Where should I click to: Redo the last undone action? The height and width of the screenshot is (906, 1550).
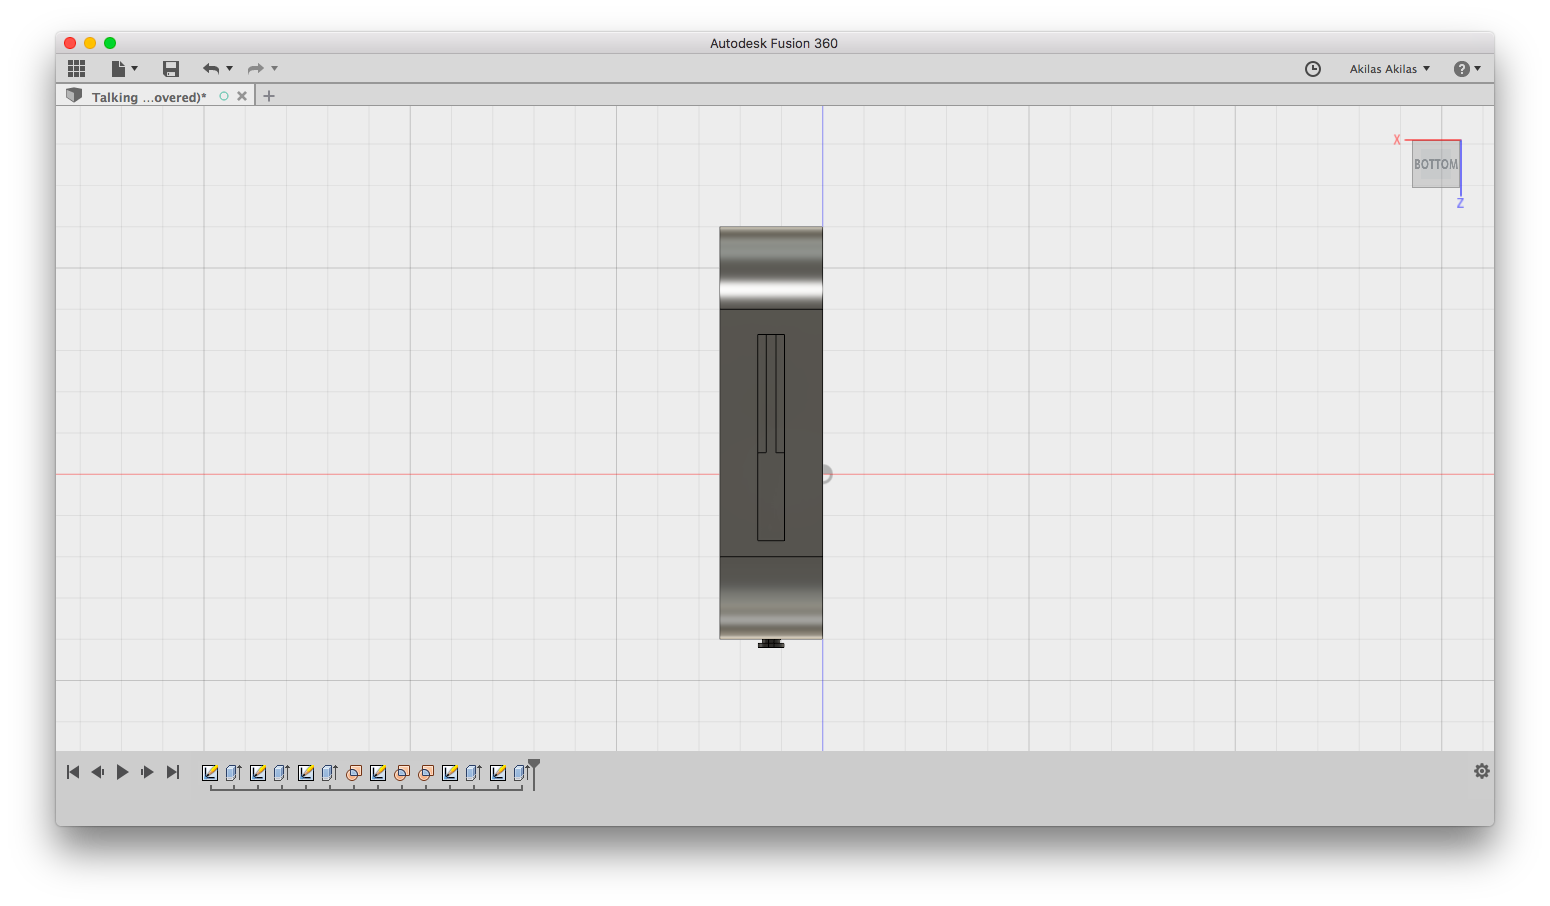256,68
